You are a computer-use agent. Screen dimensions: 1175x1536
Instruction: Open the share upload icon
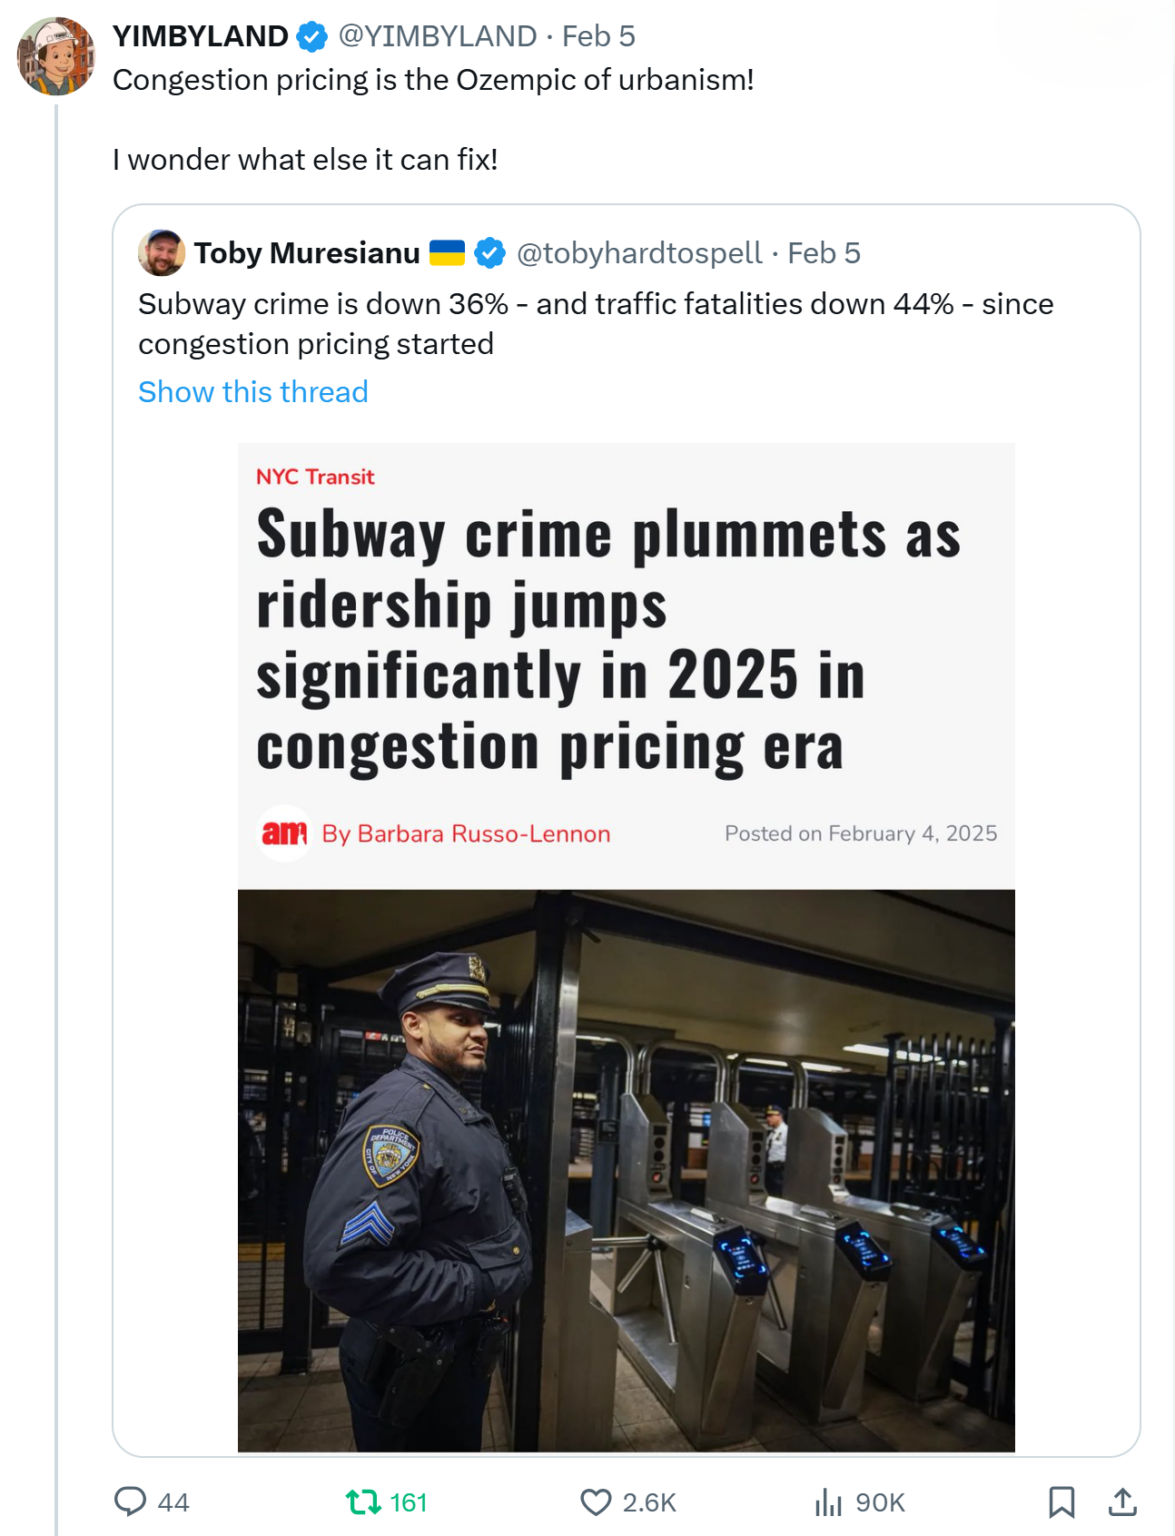(1122, 1501)
